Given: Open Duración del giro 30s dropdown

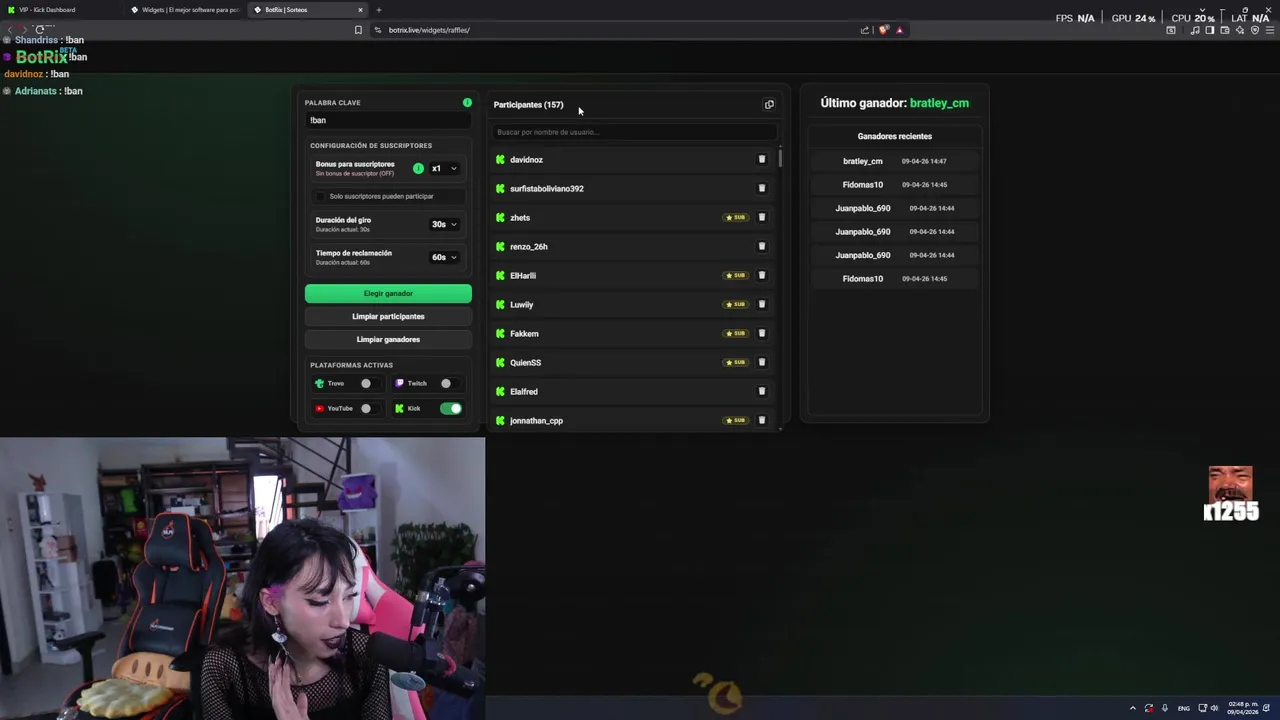Looking at the screenshot, I should point(444,224).
